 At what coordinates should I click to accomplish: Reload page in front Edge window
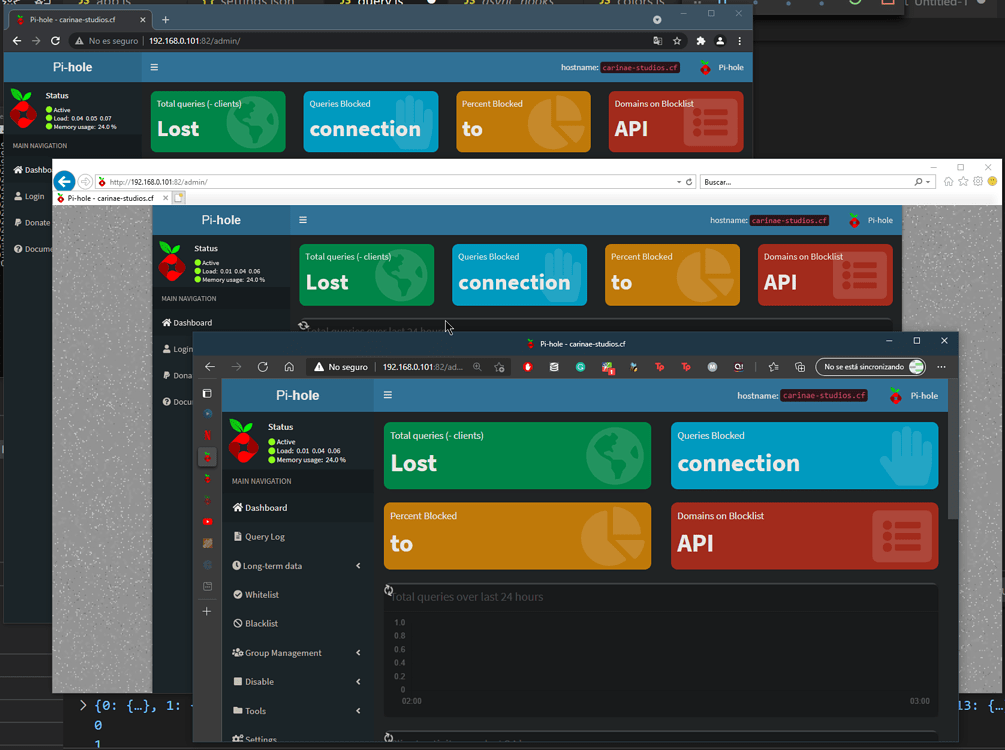[x=263, y=367]
